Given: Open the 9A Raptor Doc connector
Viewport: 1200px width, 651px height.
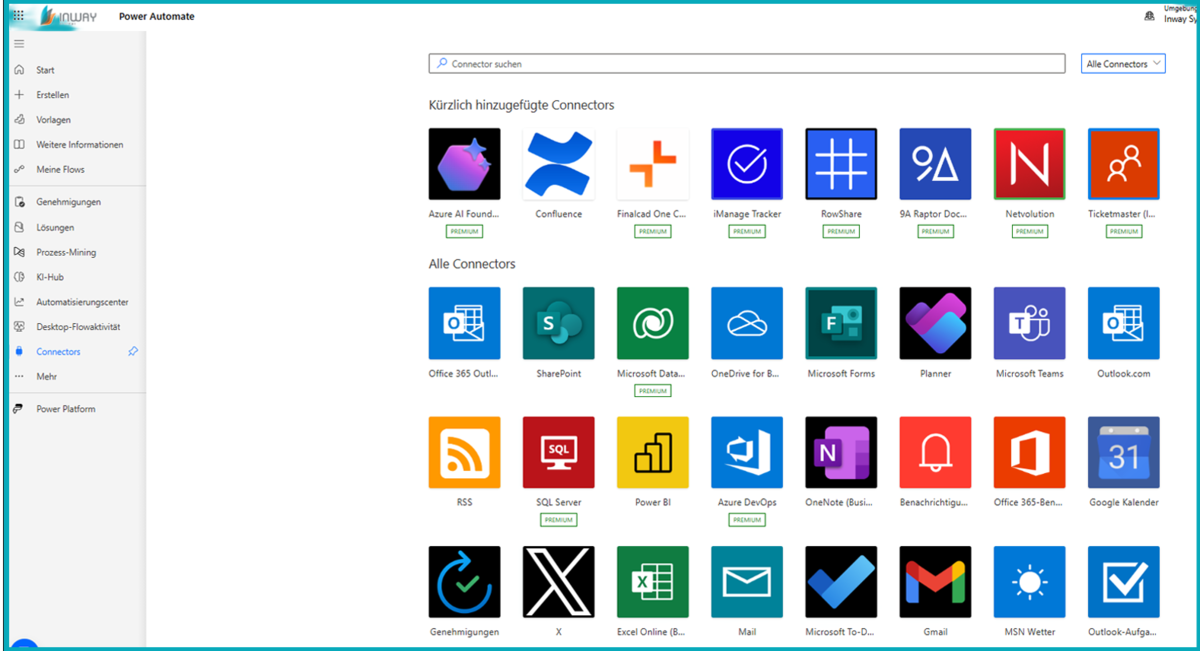Looking at the screenshot, I should point(935,164).
